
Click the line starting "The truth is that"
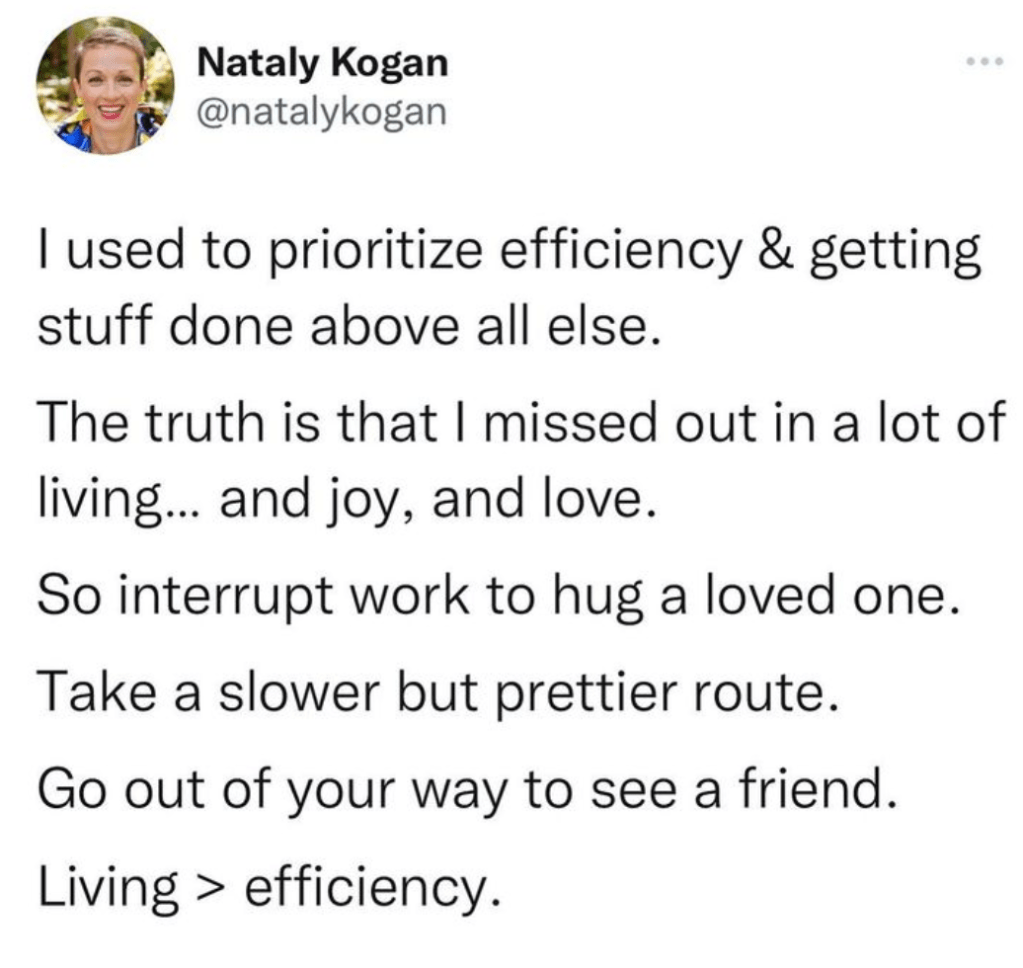tap(519, 422)
